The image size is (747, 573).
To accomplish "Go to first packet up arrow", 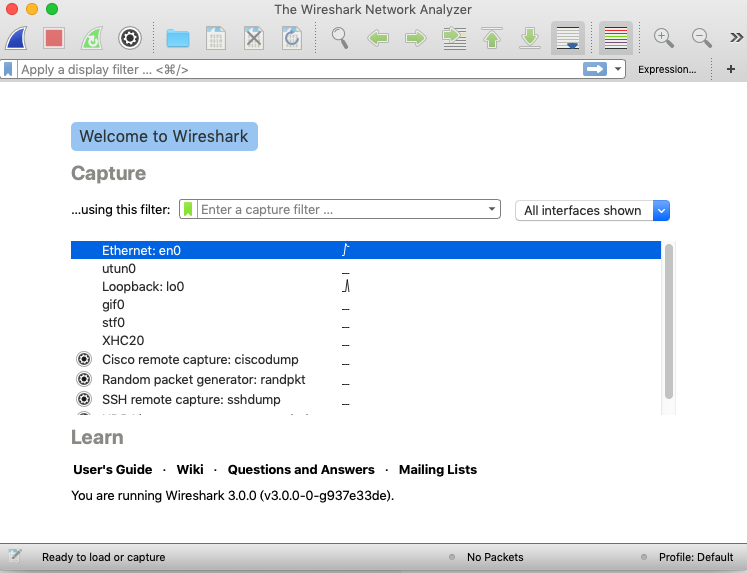I will pyautogui.click(x=492, y=38).
